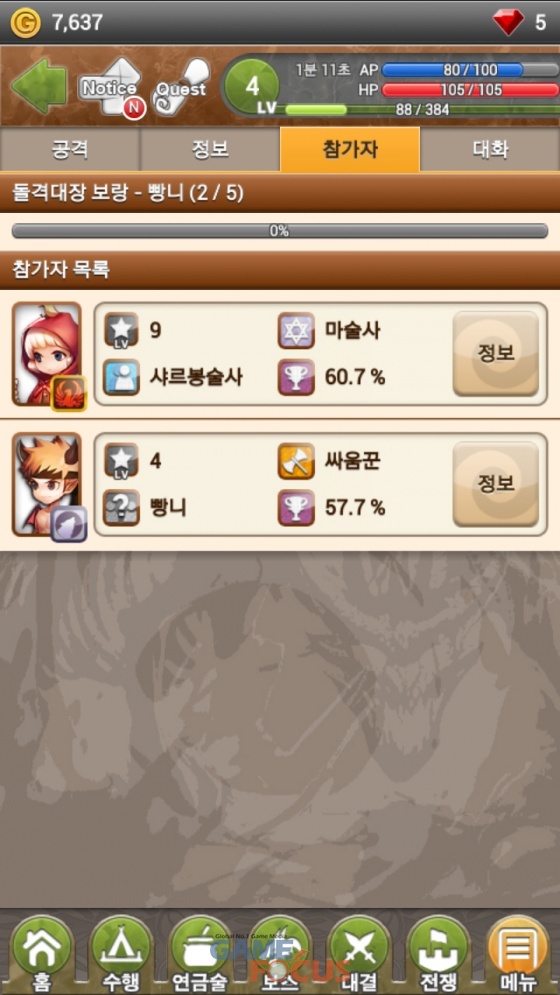
Task: Open the 전쟁 castle flag icon
Action: click(x=439, y=954)
